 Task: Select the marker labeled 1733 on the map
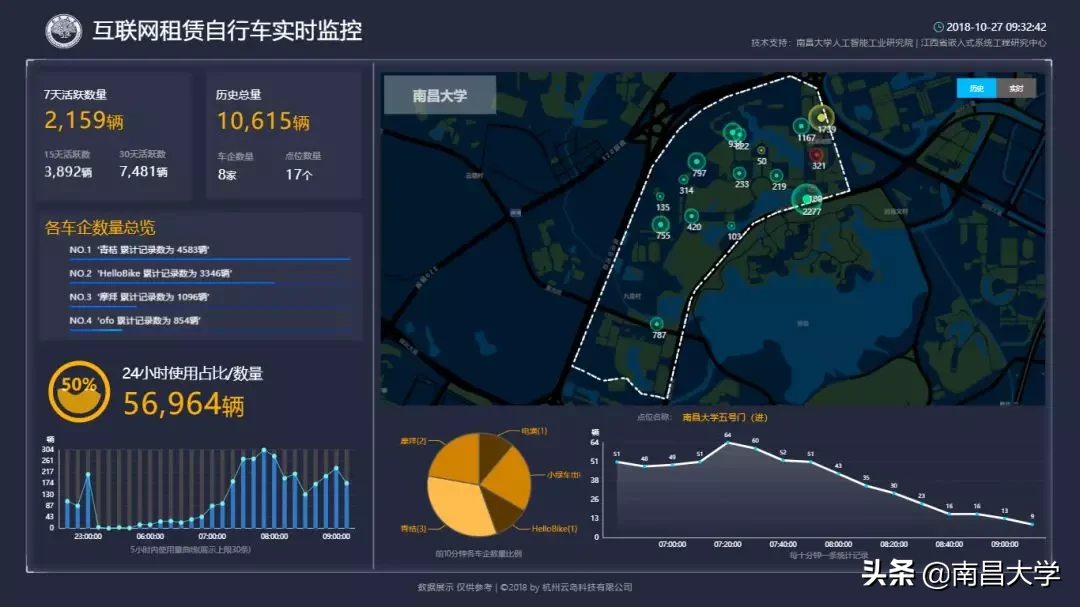pos(822,117)
